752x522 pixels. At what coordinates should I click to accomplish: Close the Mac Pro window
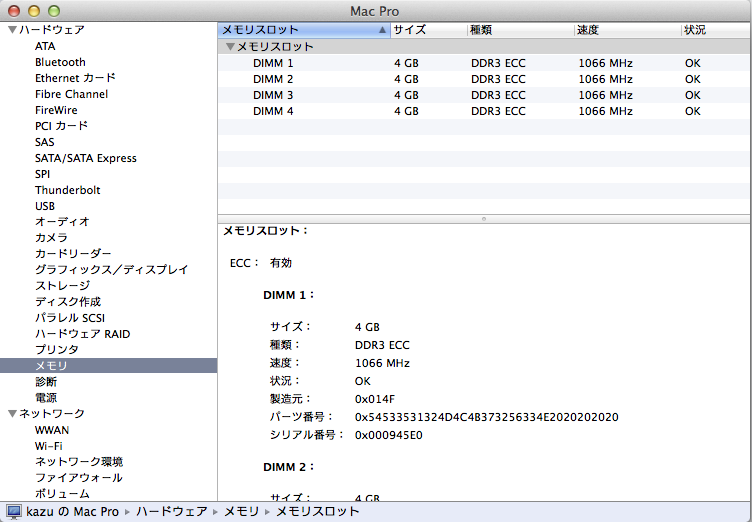click(x=14, y=11)
